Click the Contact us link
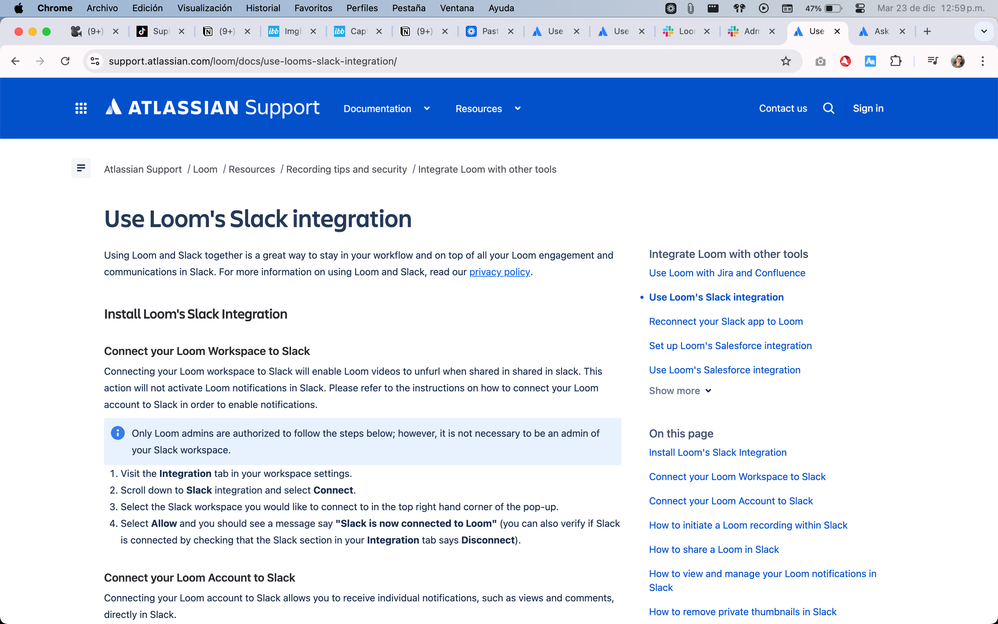Viewport: 998px width, 624px height. (x=783, y=108)
